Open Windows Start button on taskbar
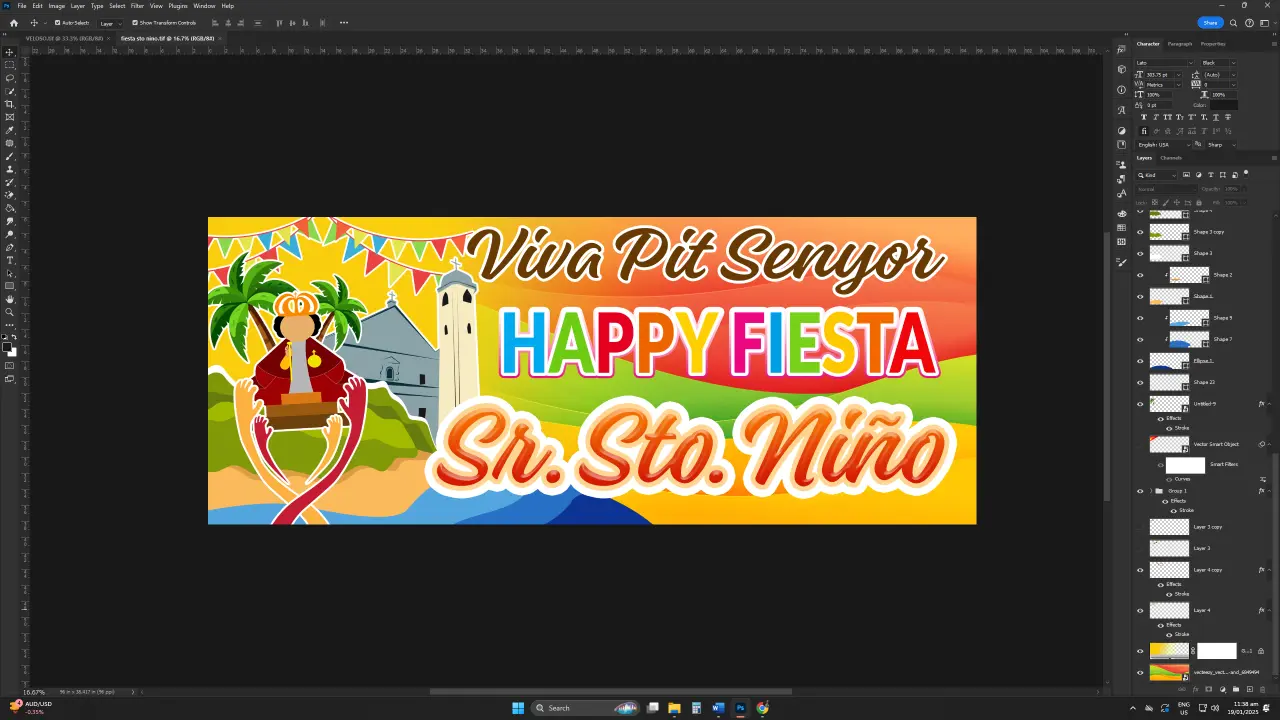 (x=518, y=708)
